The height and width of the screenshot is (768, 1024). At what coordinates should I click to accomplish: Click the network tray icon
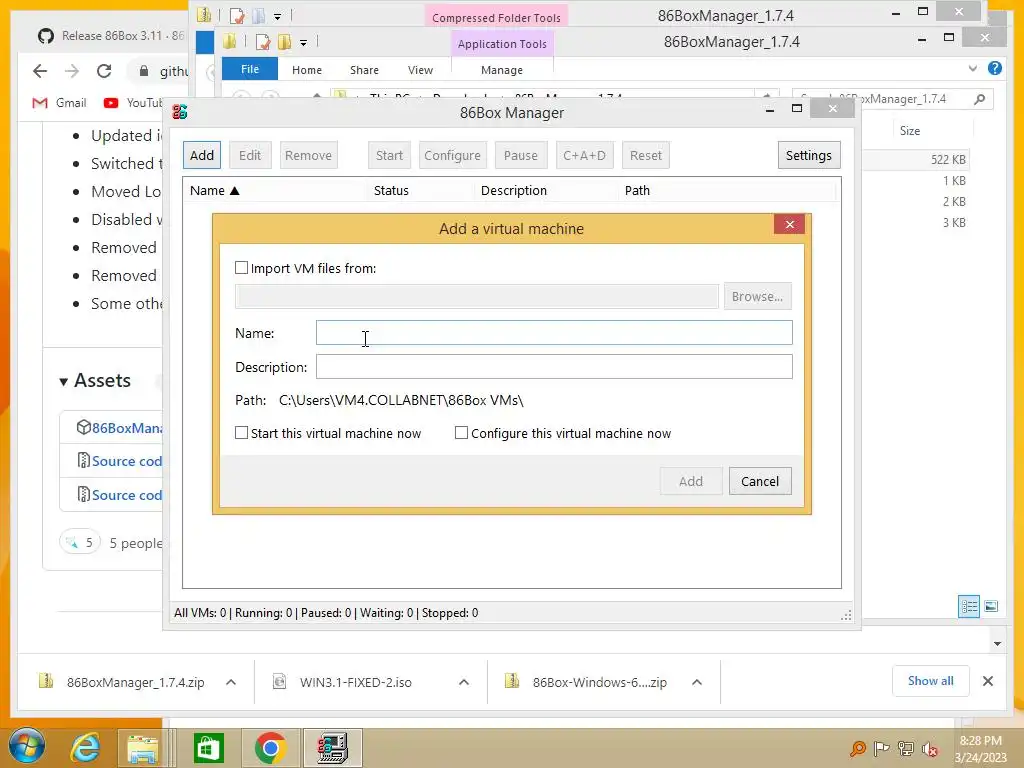[906, 749]
